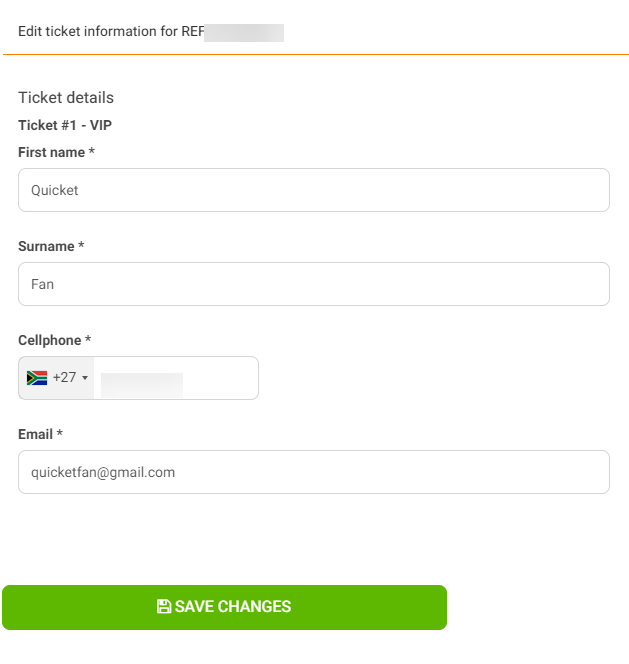629x664 pixels.
Task: Click the floppy disk icon on Save Changes
Action: tap(163, 606)
